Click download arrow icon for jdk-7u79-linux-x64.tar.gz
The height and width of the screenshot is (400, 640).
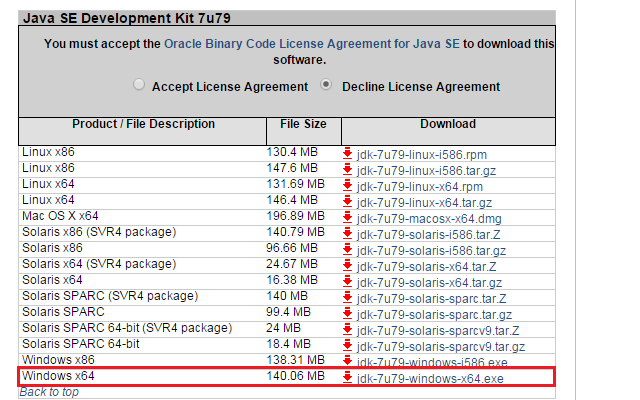347,202
